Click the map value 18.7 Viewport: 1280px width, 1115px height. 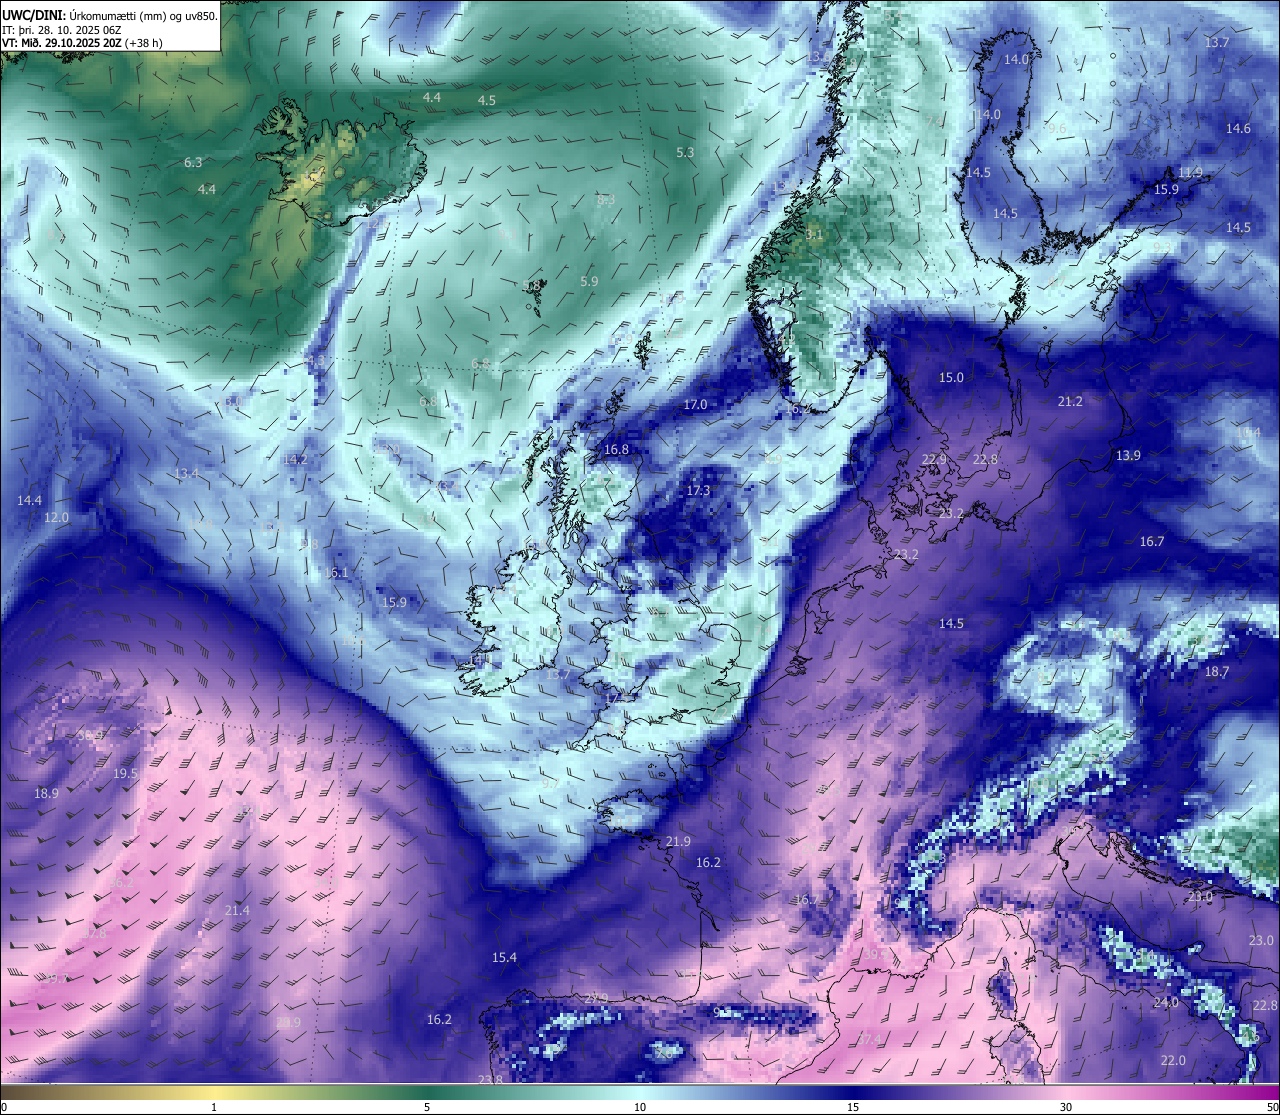[1217, 672]
